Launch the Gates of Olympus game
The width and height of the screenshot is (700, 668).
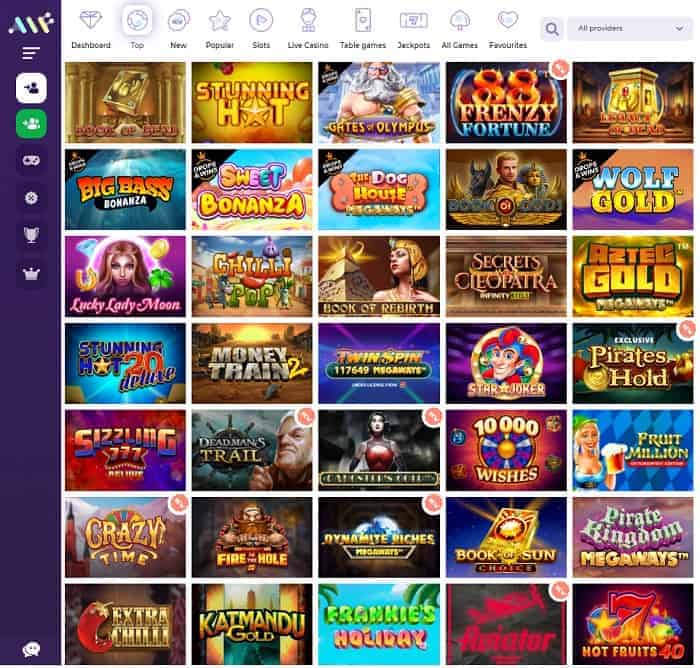tap(379, 103)
